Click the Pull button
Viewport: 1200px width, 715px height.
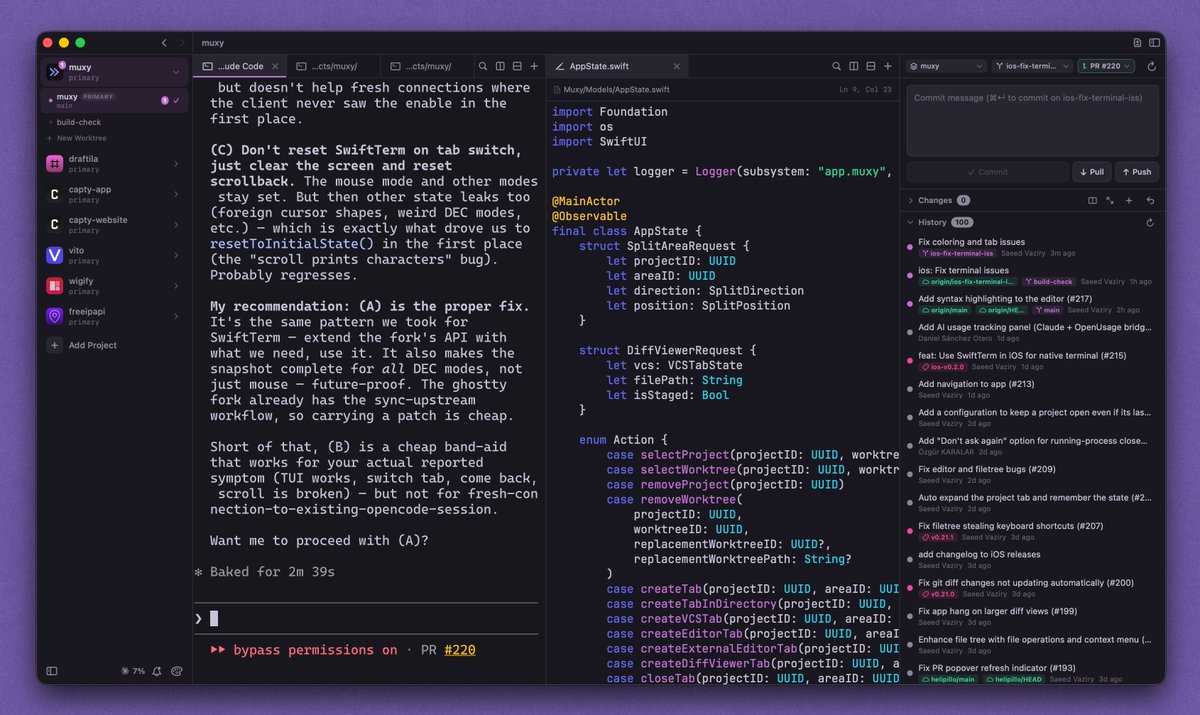click(x=1092, y=172)
